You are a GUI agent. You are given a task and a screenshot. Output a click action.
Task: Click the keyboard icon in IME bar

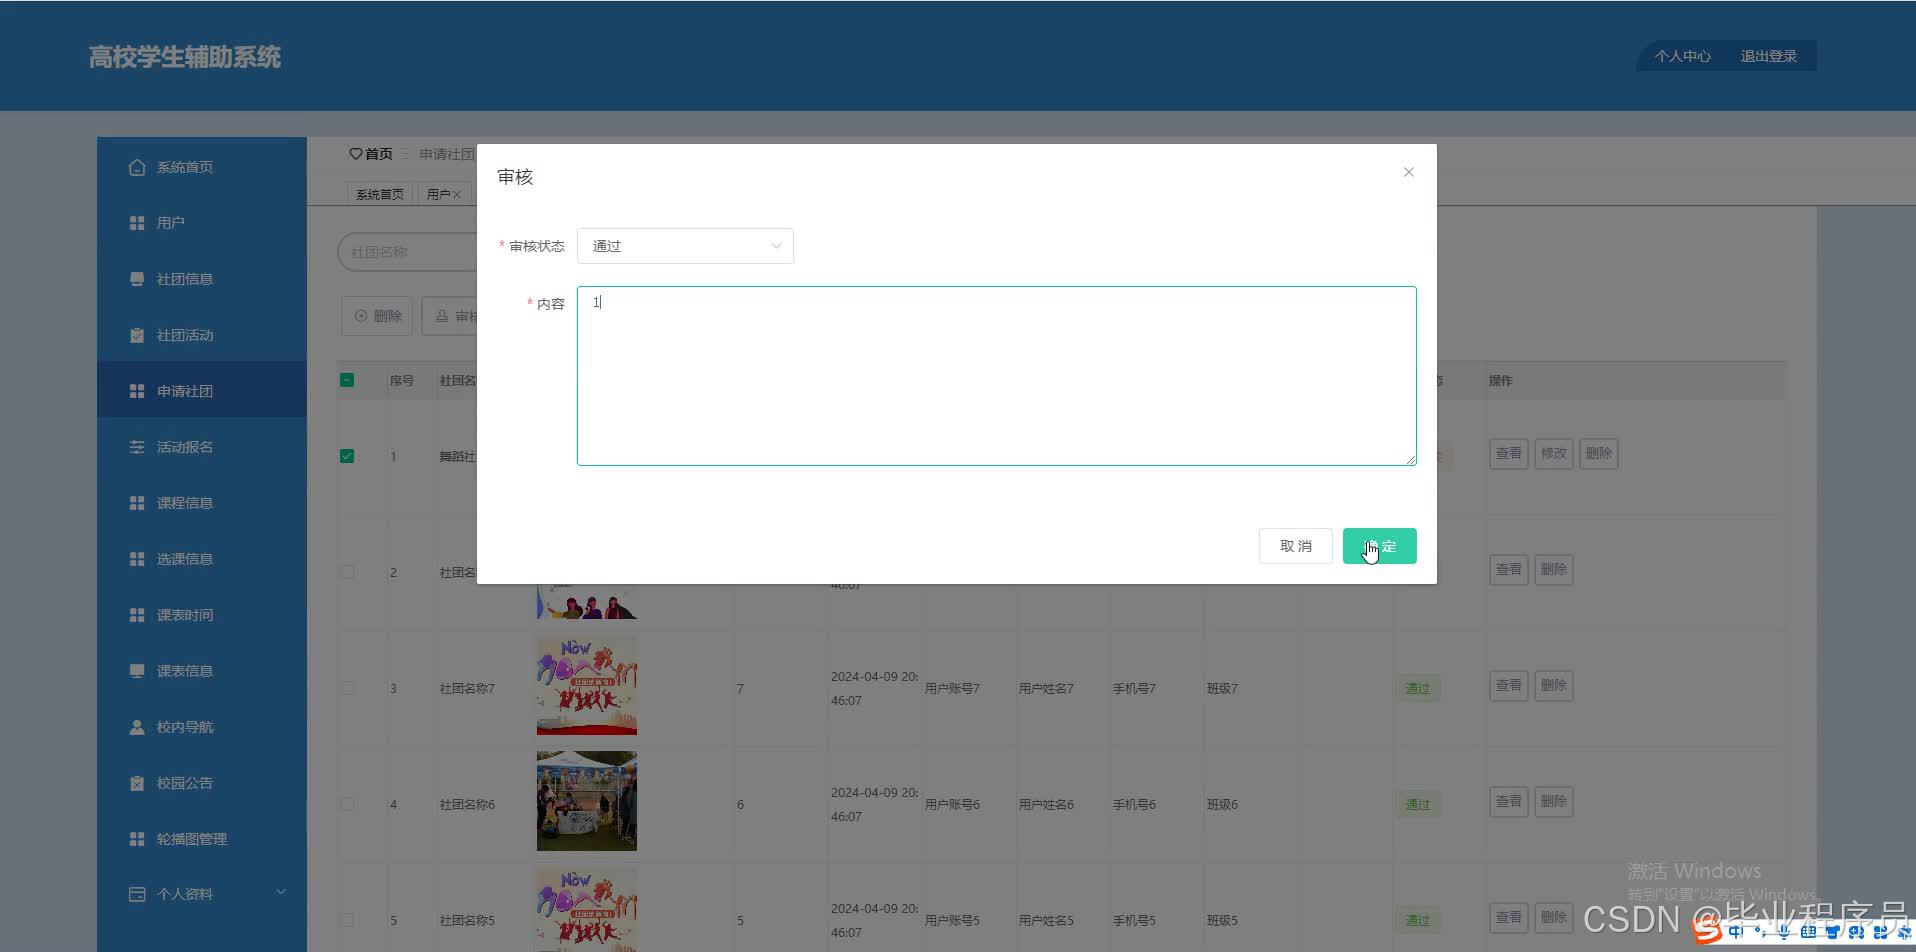pos(1808,932)
